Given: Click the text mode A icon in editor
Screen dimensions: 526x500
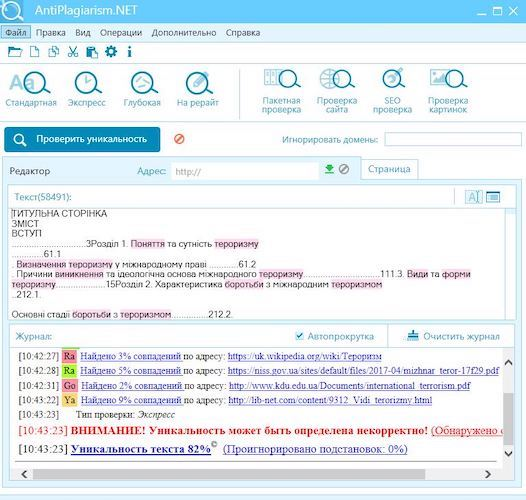Looking at the screenshot, I should 474,197.
